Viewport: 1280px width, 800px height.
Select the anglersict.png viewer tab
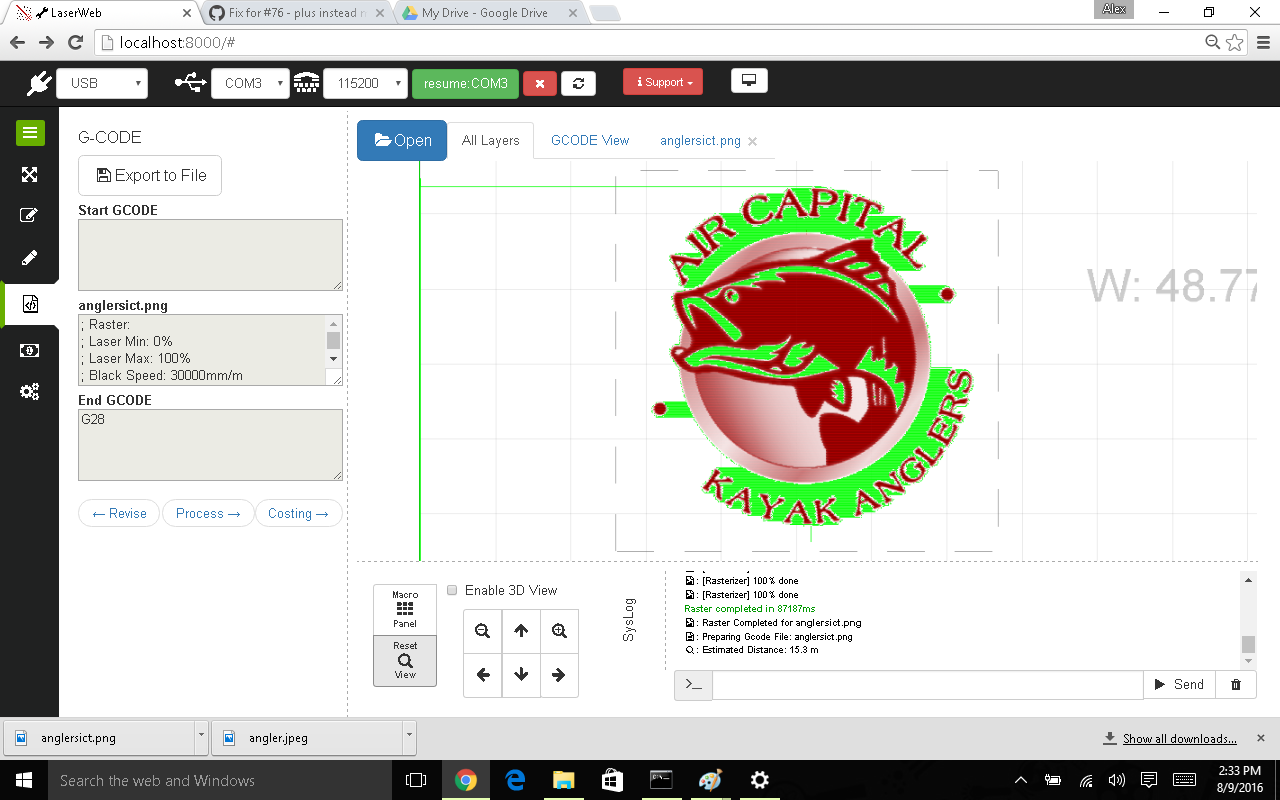click(x=700, y=141)
